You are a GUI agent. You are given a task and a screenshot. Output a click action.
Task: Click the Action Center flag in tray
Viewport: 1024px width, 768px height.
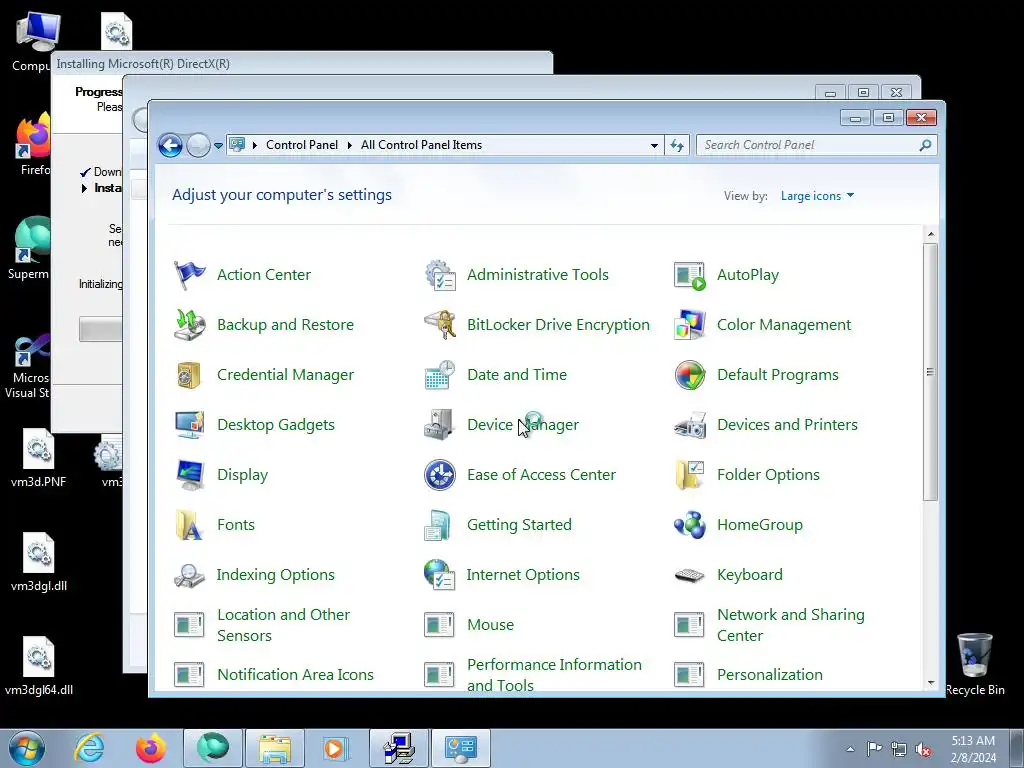point(874,749)
